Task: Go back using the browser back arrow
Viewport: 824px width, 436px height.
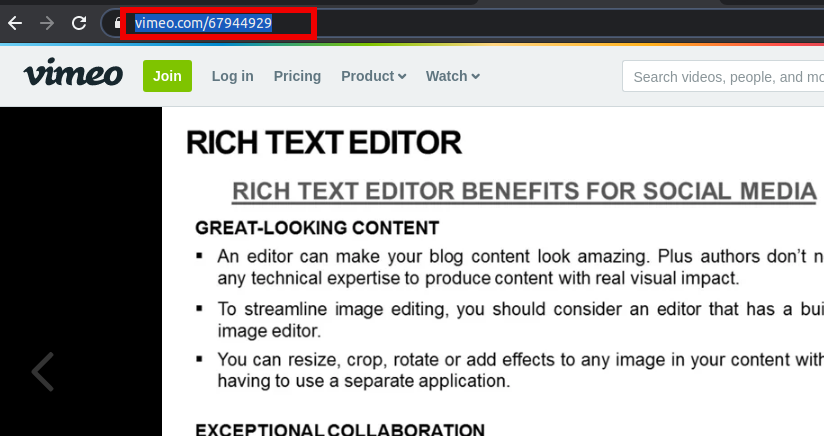Action: pos(15,23)
